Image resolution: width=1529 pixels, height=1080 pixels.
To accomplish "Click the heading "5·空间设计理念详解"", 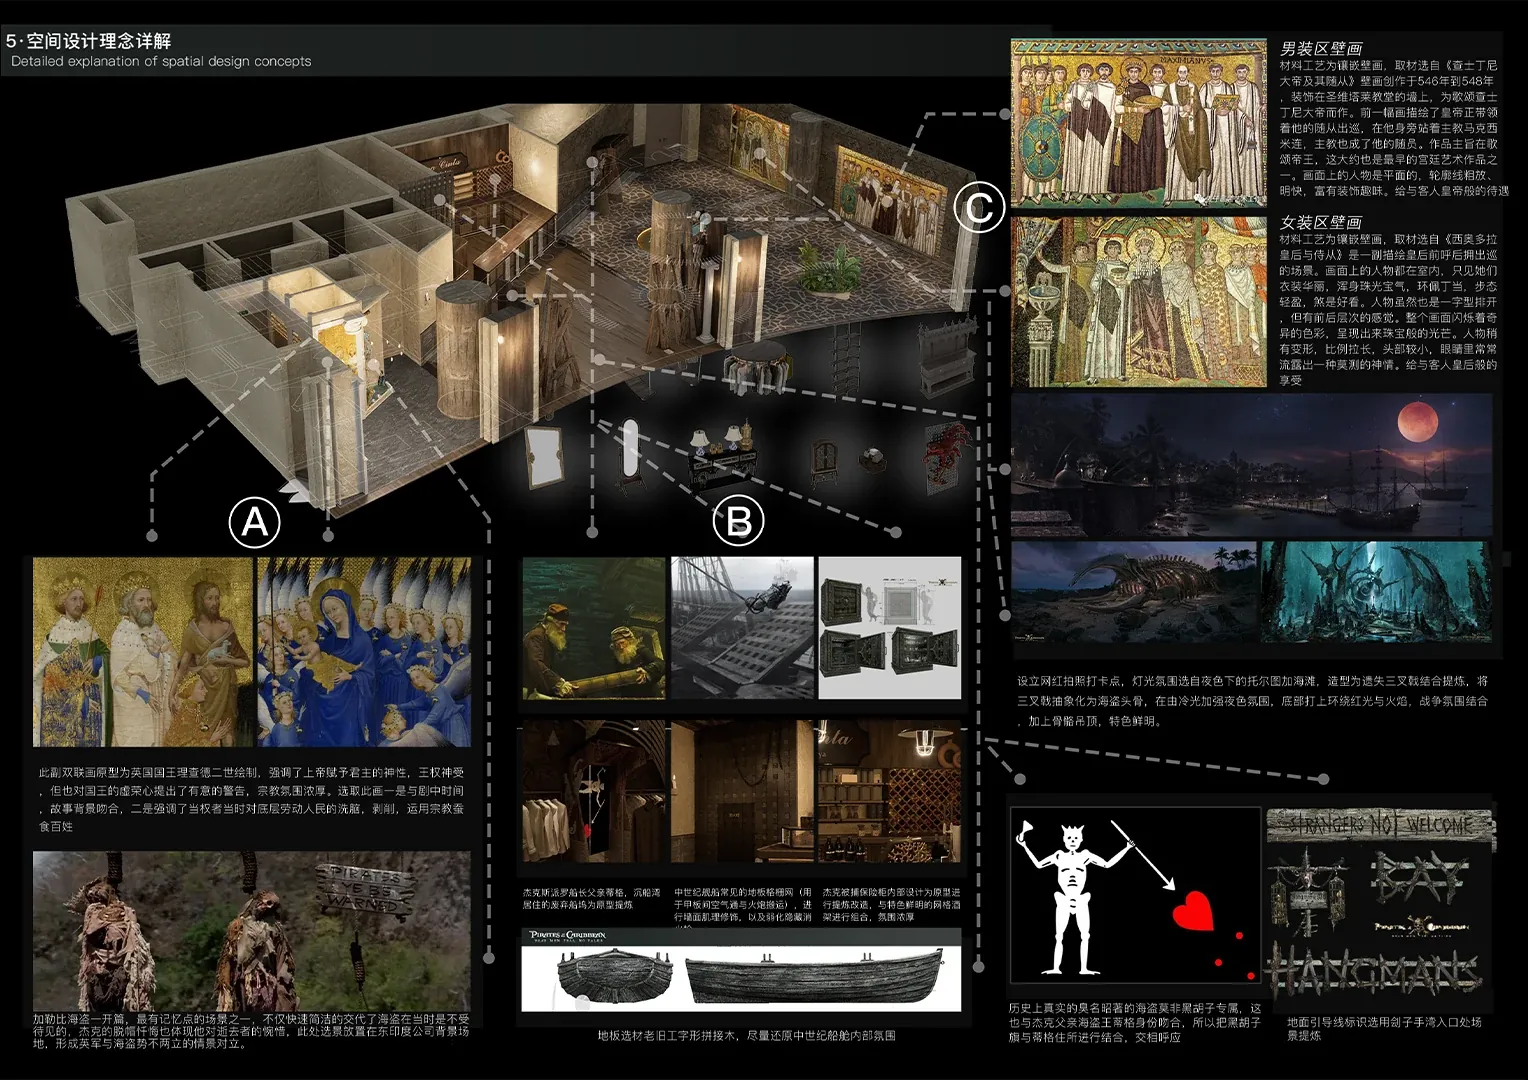I will pos(88,41).
